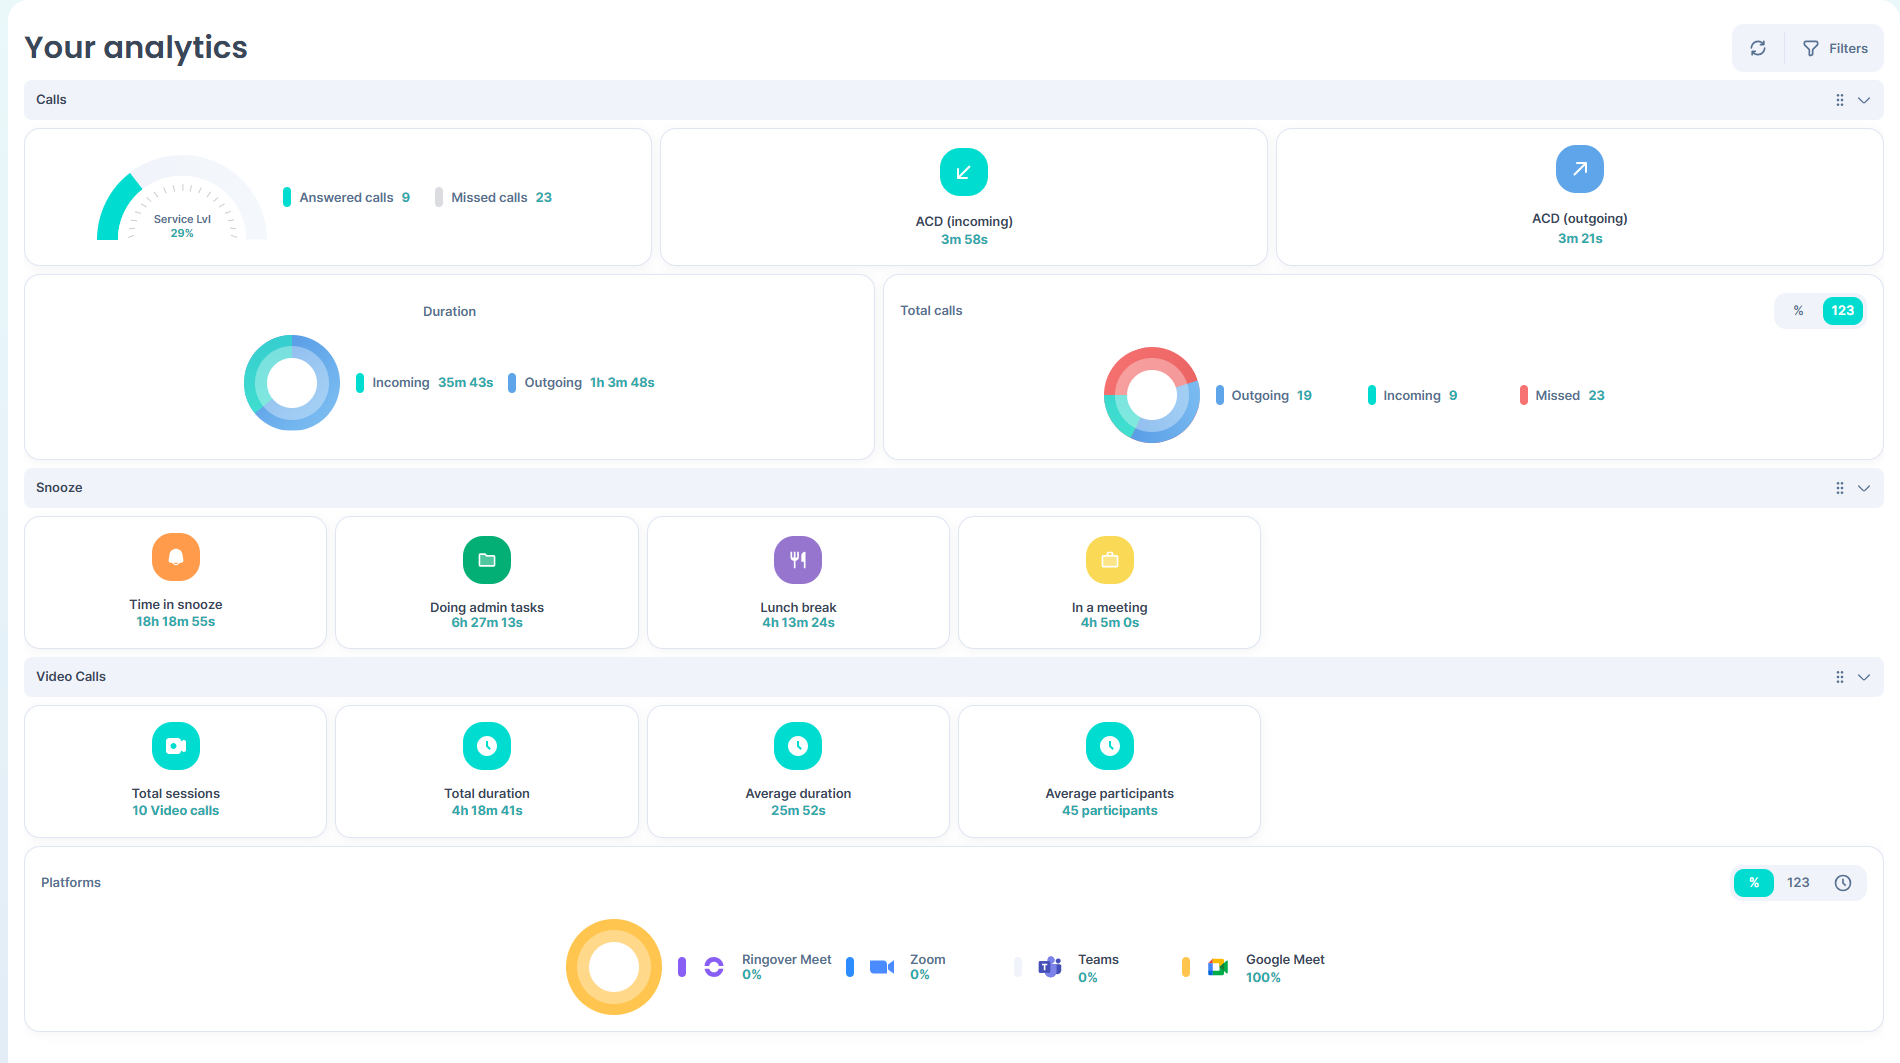Click the Google Meet 100% value
1900x1063 pixels.
(1263, 978)
